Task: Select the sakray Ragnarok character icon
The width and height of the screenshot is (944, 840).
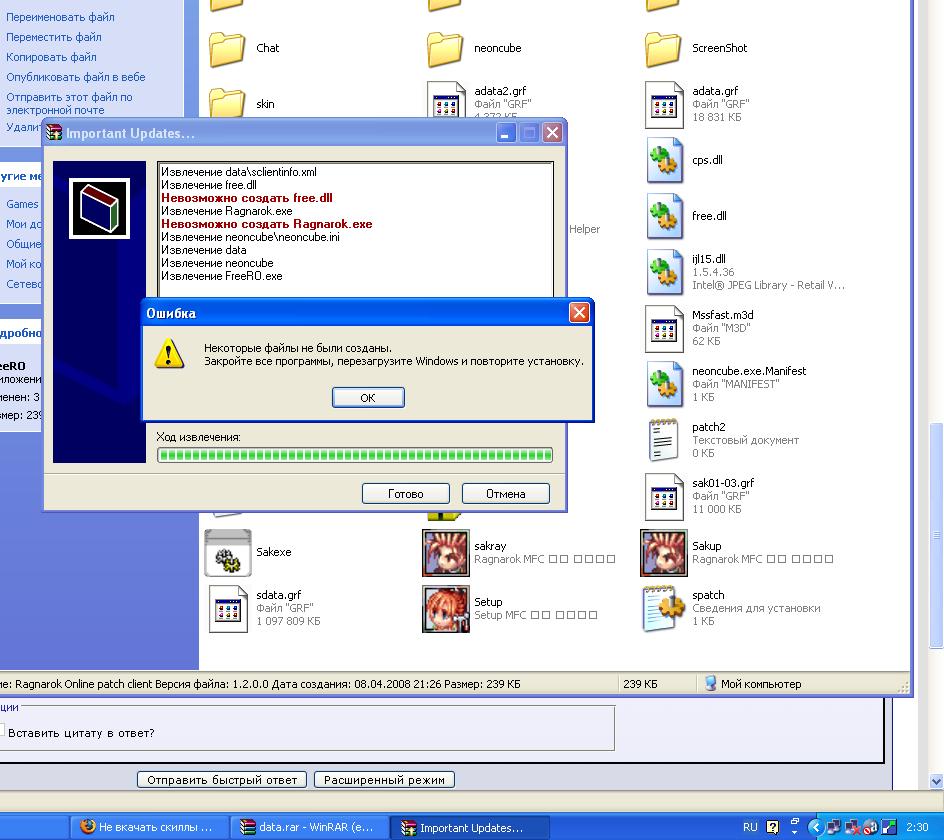Action: coord(446,553)
